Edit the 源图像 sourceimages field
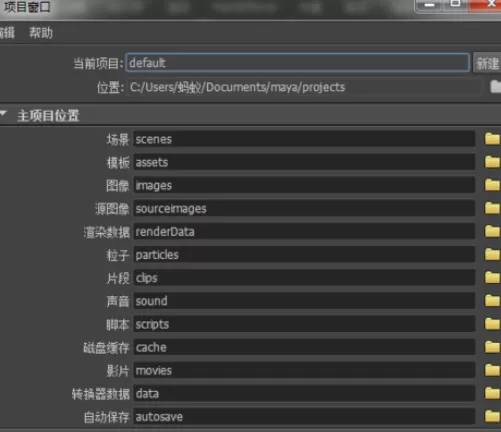This screenshot has height=432, width=501. coord(304,208)
